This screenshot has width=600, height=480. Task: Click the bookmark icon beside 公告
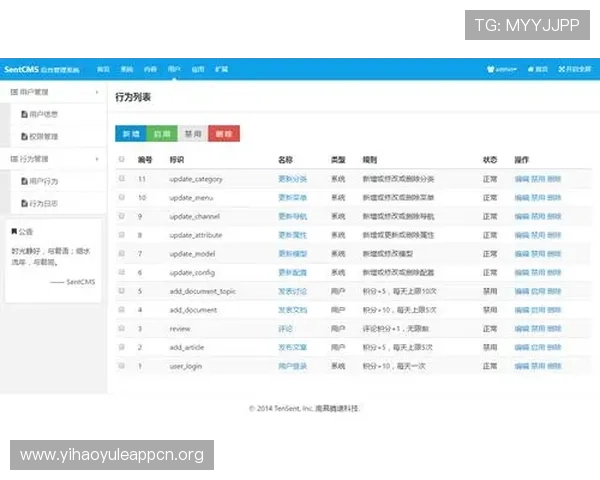[x=14, y=232]
